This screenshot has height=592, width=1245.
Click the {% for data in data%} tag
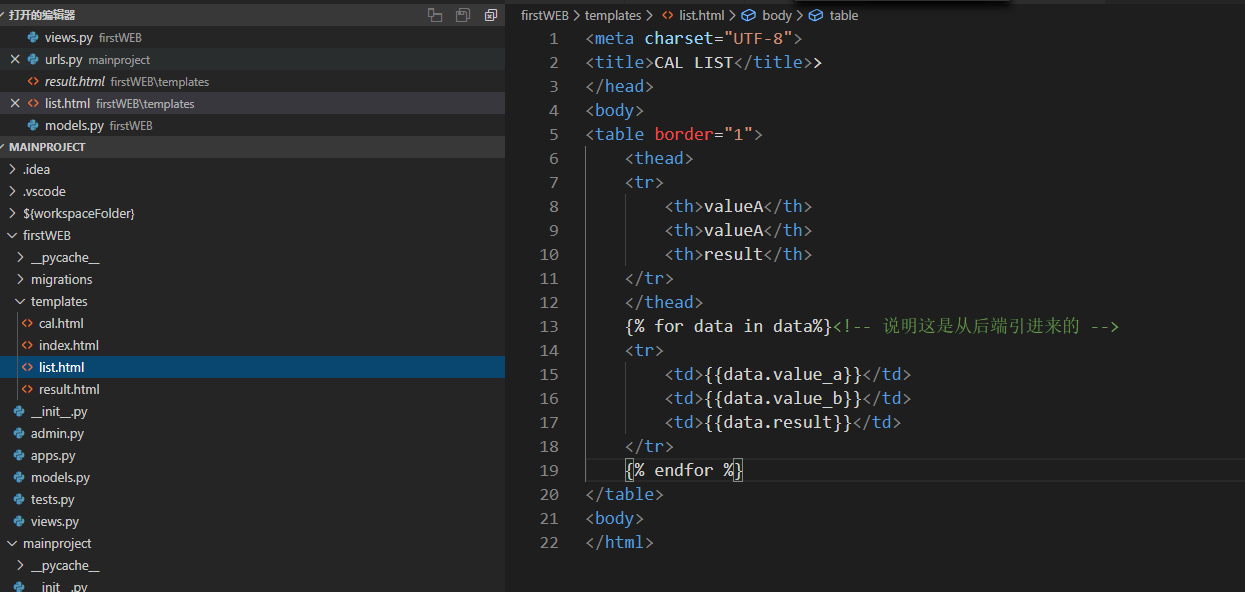click(x=728, y=326)
